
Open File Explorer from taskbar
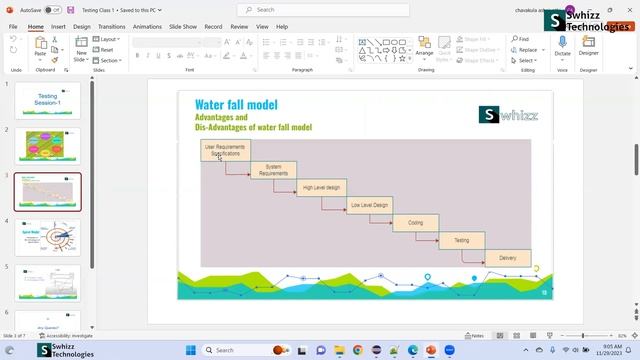(339, 350)
